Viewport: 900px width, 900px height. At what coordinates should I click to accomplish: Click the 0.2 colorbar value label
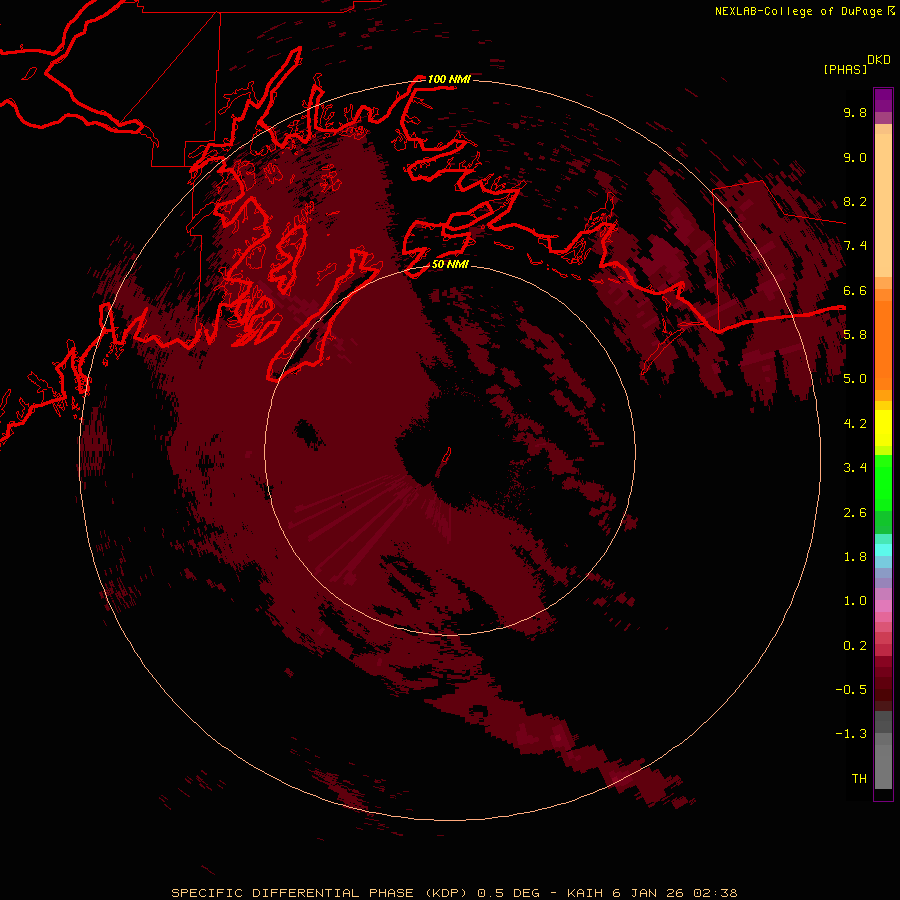855,645
